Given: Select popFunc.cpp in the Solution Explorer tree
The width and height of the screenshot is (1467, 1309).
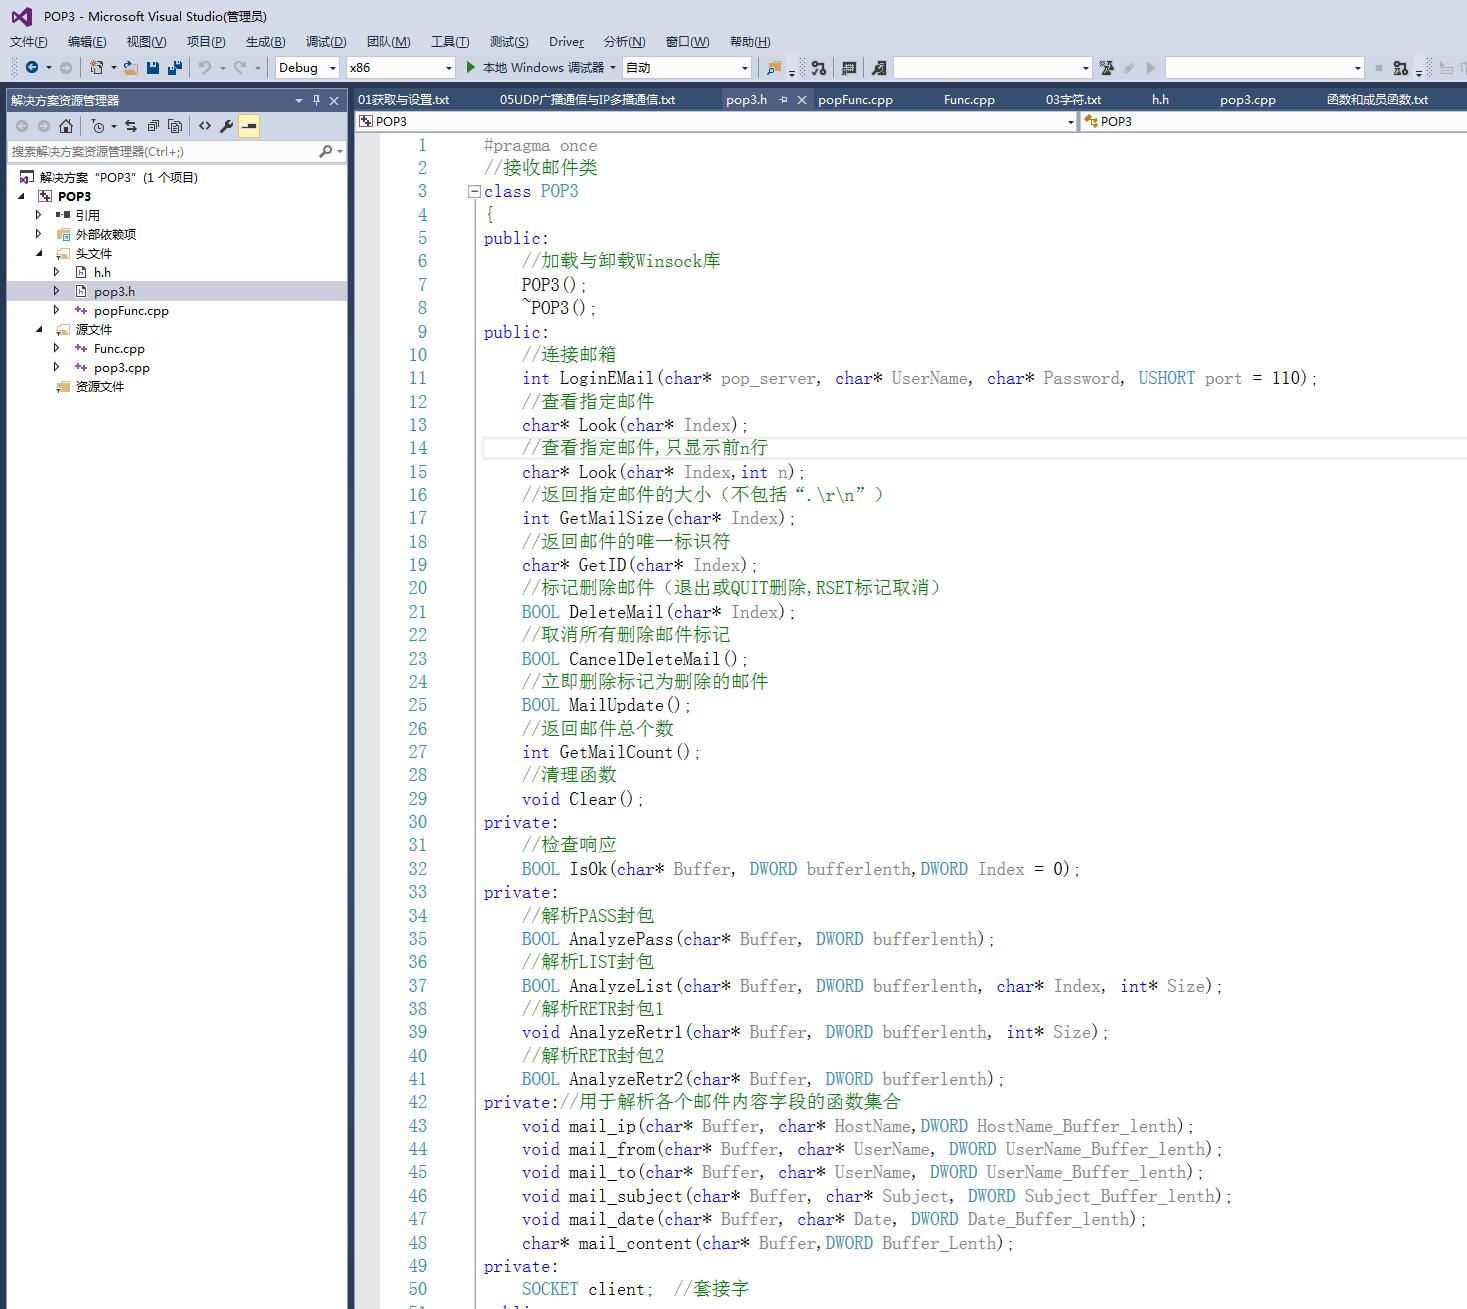Looking at the screenshot, I should click(131, 310).
